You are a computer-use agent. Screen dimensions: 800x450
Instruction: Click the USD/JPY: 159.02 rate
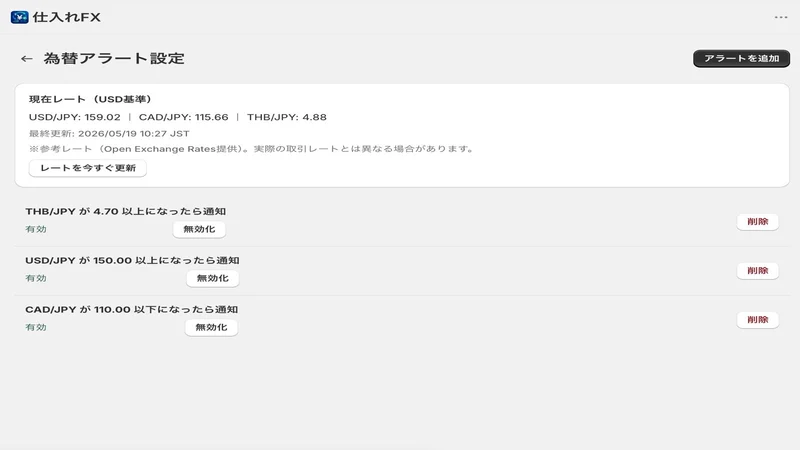coord(74,117)
